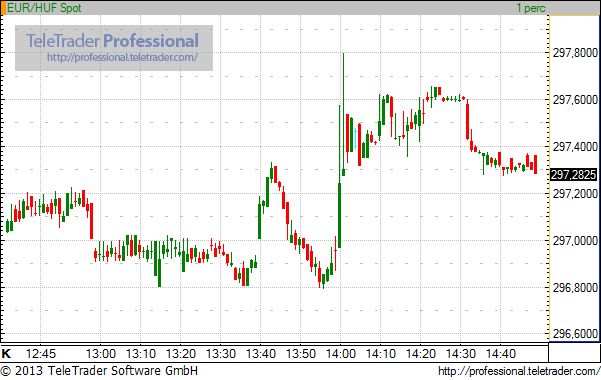Viewport: 601px width, 380px height.
Task: Click the EUR/HUF Spot chart title
Action: click(44, 8)
